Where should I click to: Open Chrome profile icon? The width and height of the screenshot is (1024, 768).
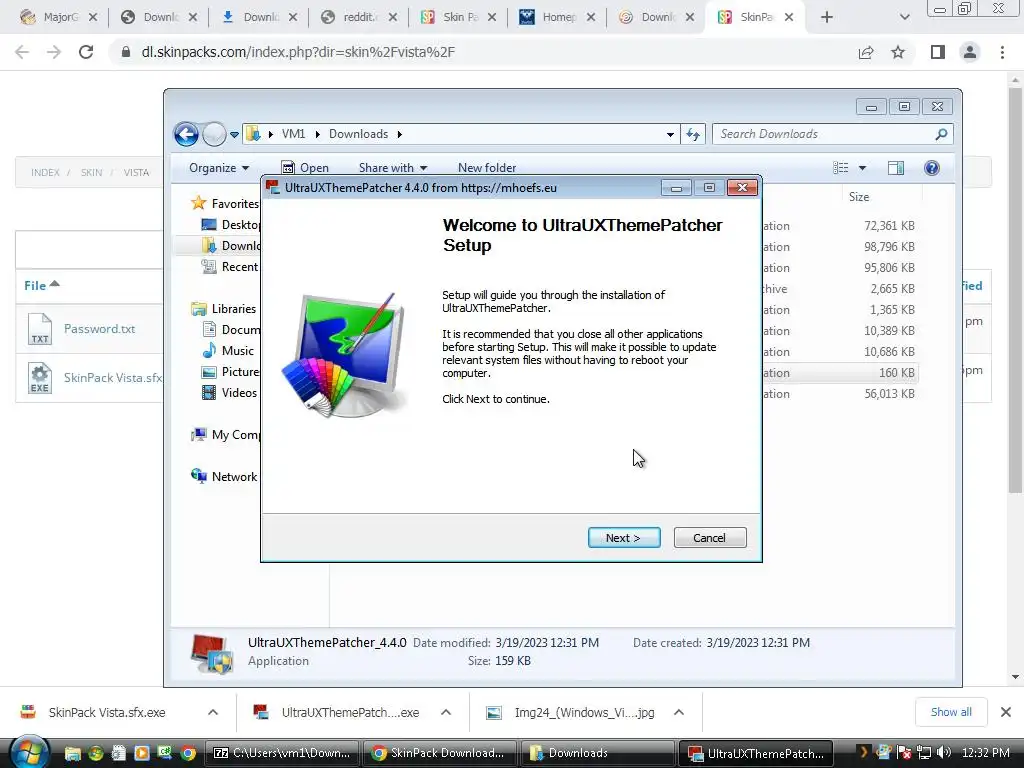coord(970,52)
